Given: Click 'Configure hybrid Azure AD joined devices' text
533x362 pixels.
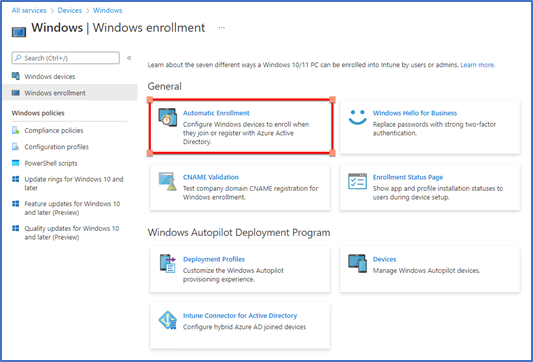Looking at the screenshot, I should (244, 327).
